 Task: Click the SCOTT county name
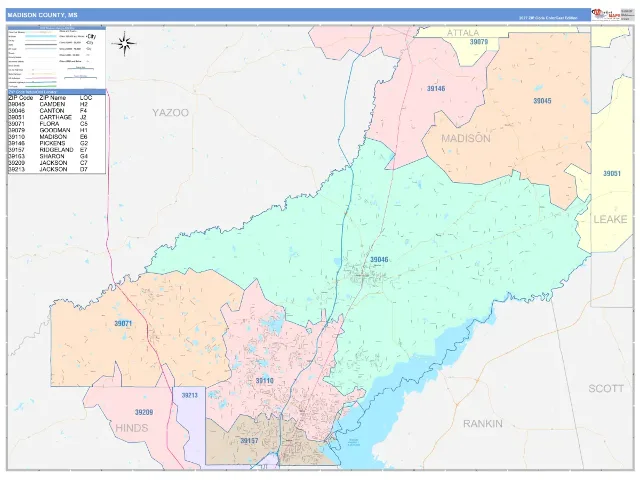606,389
